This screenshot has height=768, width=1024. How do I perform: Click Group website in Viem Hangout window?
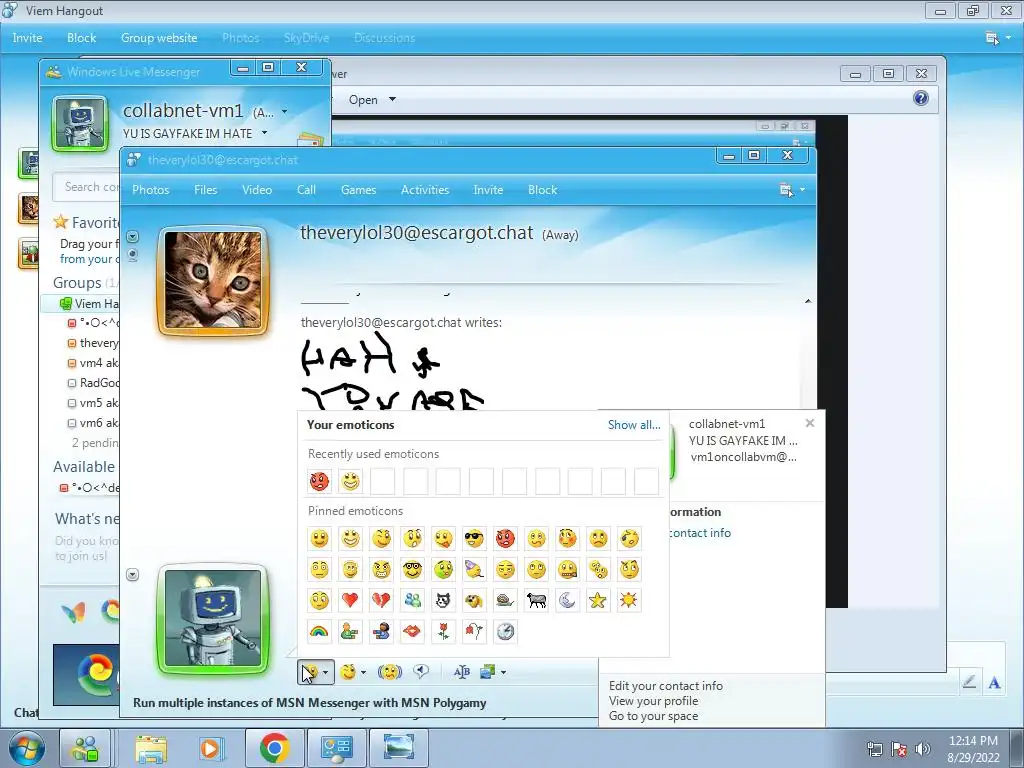(159, 38)
